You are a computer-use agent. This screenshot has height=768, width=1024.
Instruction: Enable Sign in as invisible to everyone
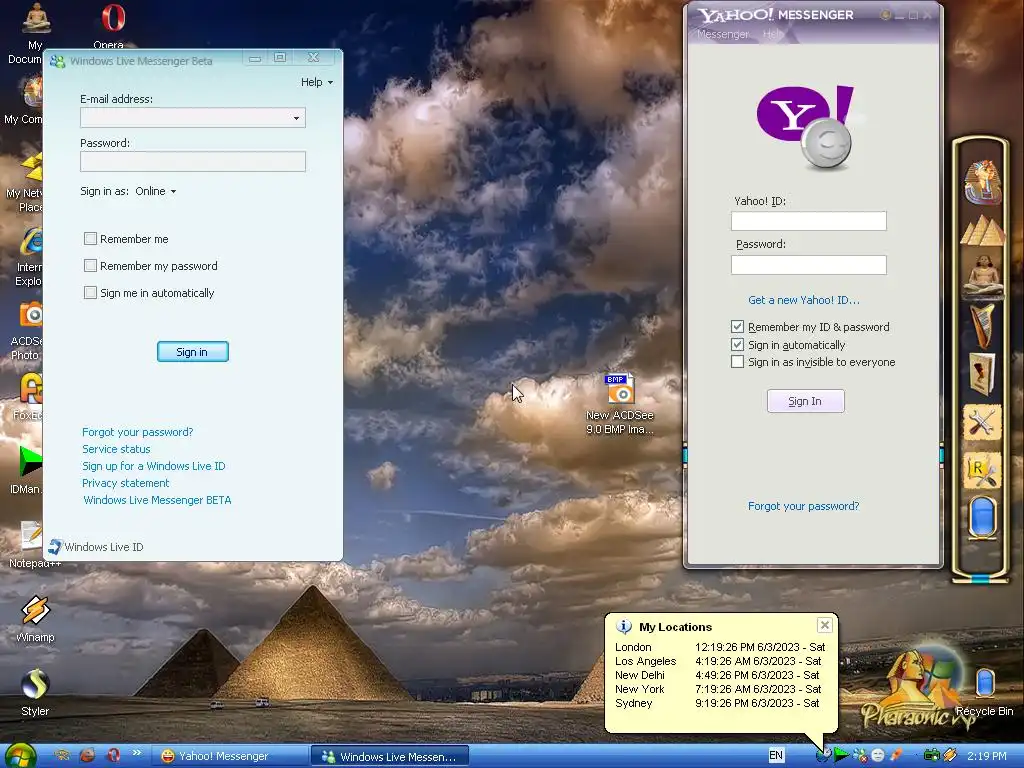[x=737, y=362]
